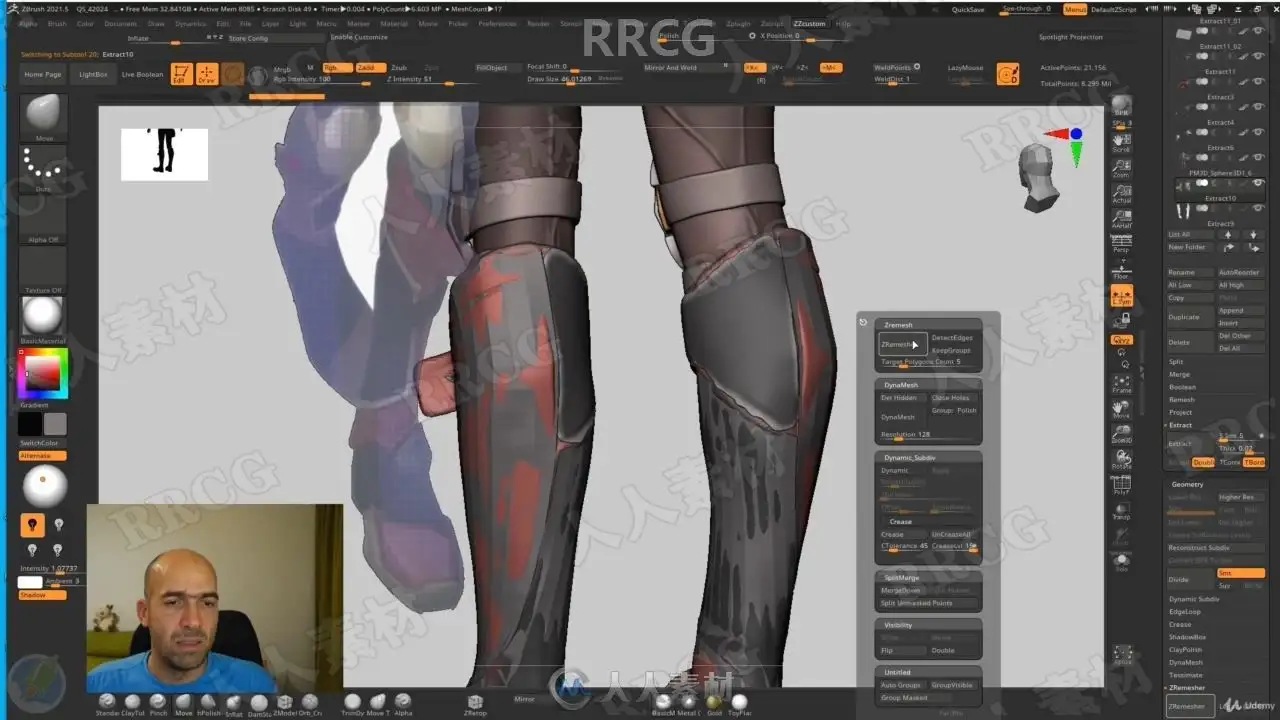Click the LightBox button
This screenshot has width=1280, height=720.
coord(93,74)
